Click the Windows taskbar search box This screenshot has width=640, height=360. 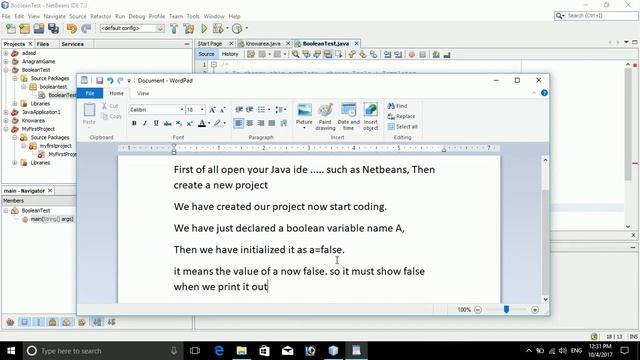click(x=102, y=351)
